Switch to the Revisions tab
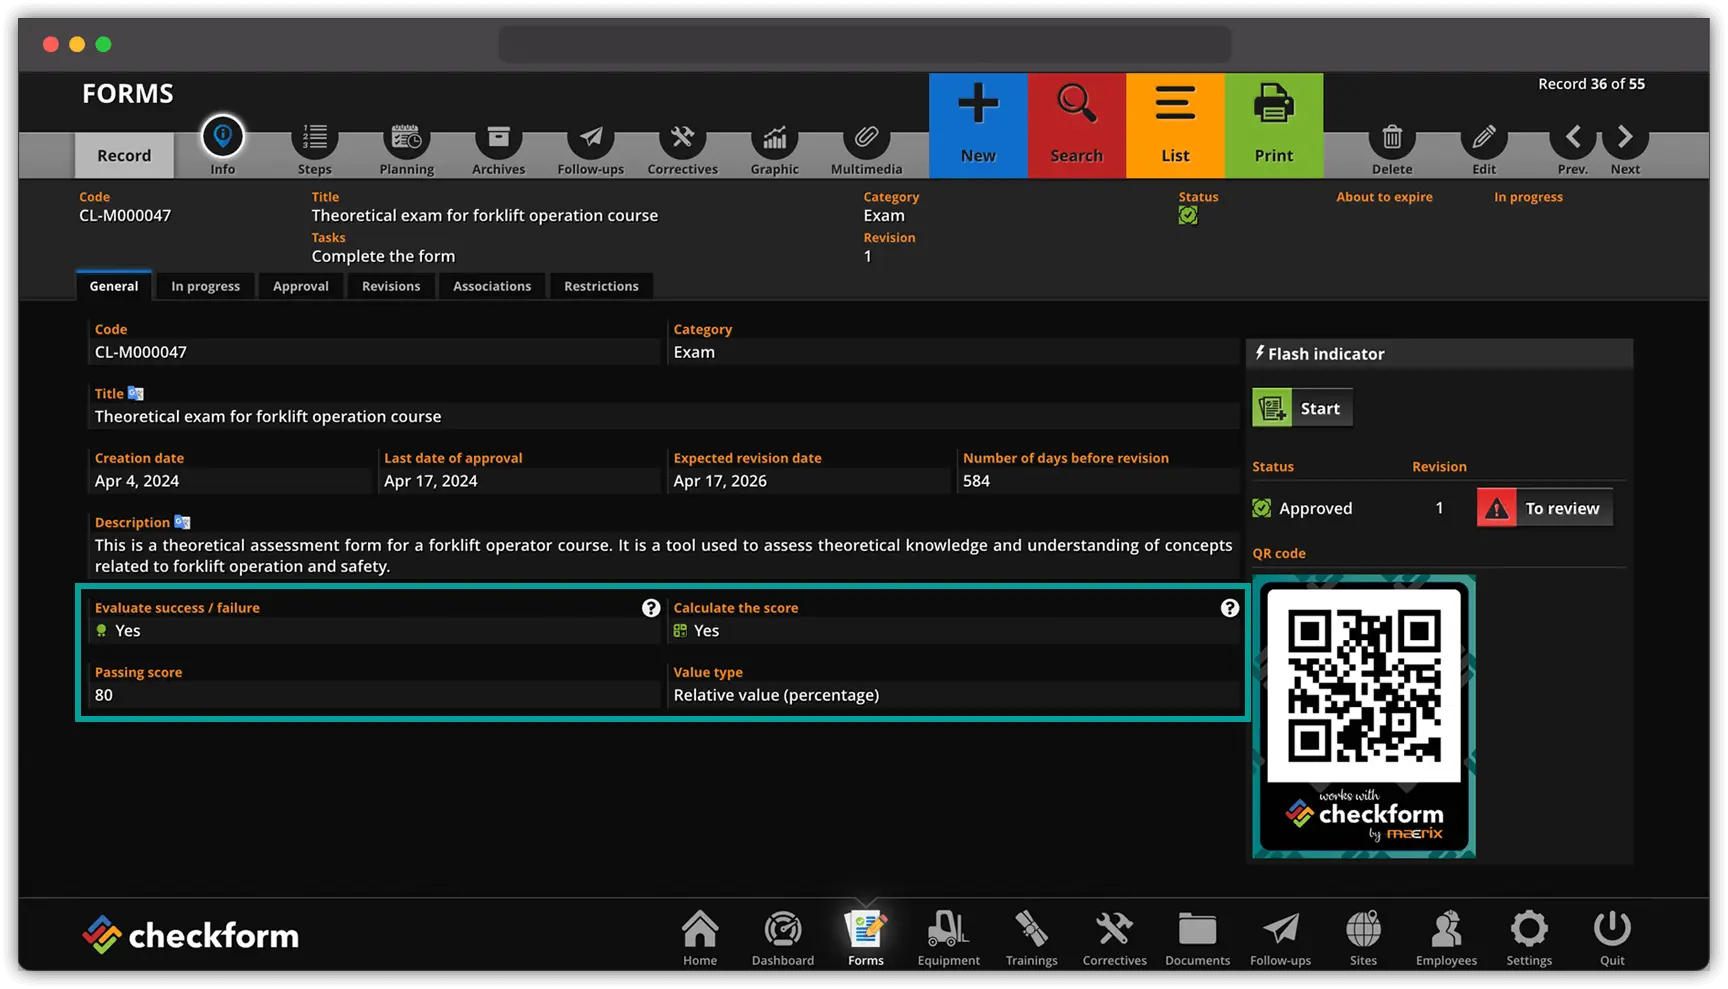1728x989 pixels. pyautogui.click(x=391, y=286)
